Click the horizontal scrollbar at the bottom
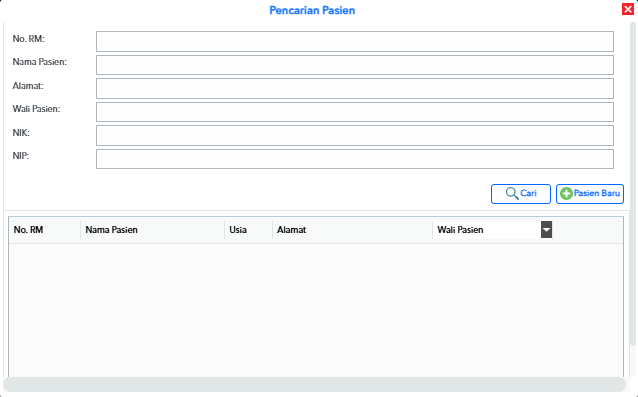Viewport: 638px width, 397px height. (314, 384)
